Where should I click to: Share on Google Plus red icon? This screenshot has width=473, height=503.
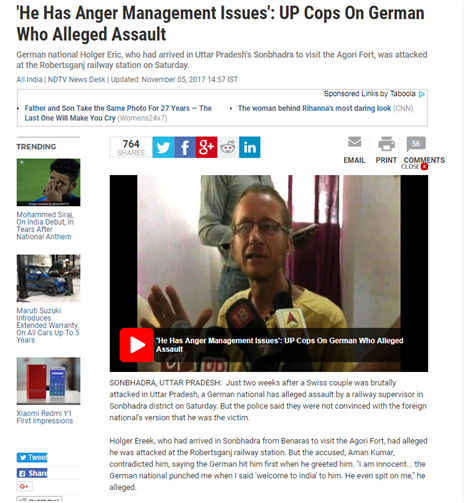tap(206, 147)
